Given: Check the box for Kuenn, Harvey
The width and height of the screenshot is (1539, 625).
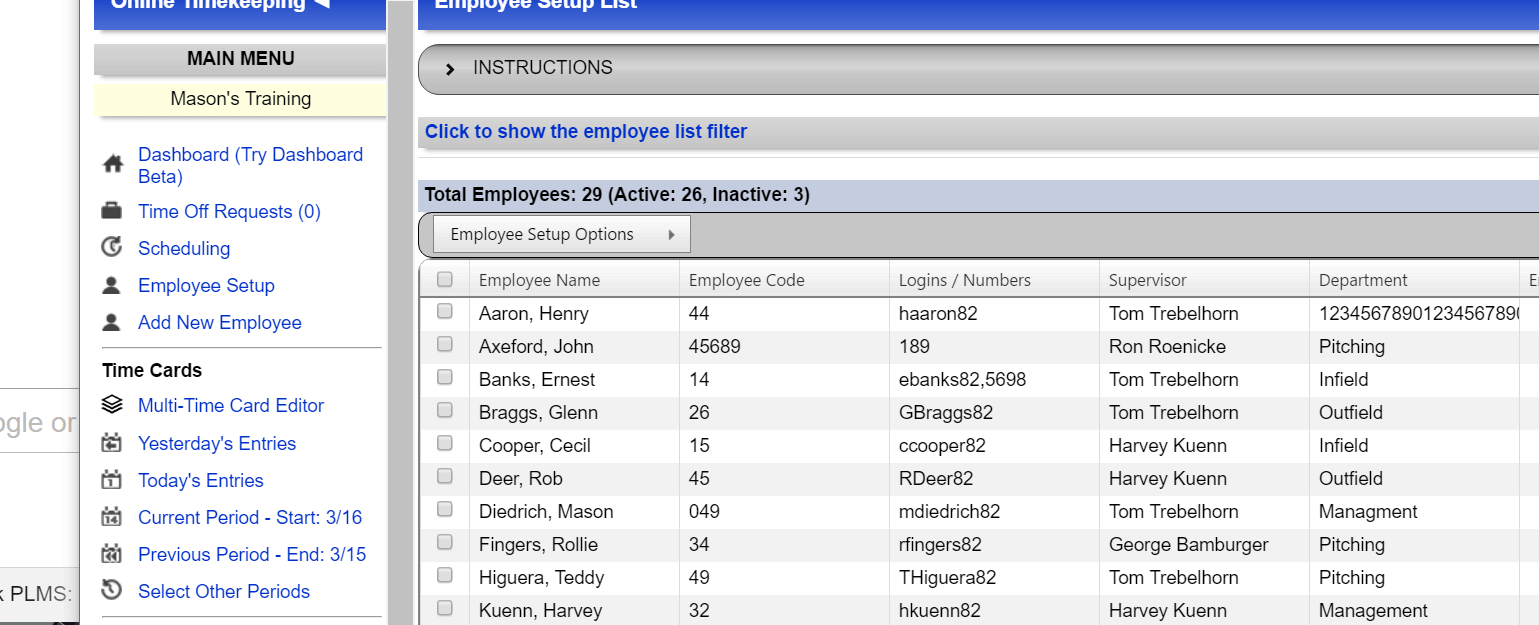Looking at the screenshot, I should (x=445, y=608).
